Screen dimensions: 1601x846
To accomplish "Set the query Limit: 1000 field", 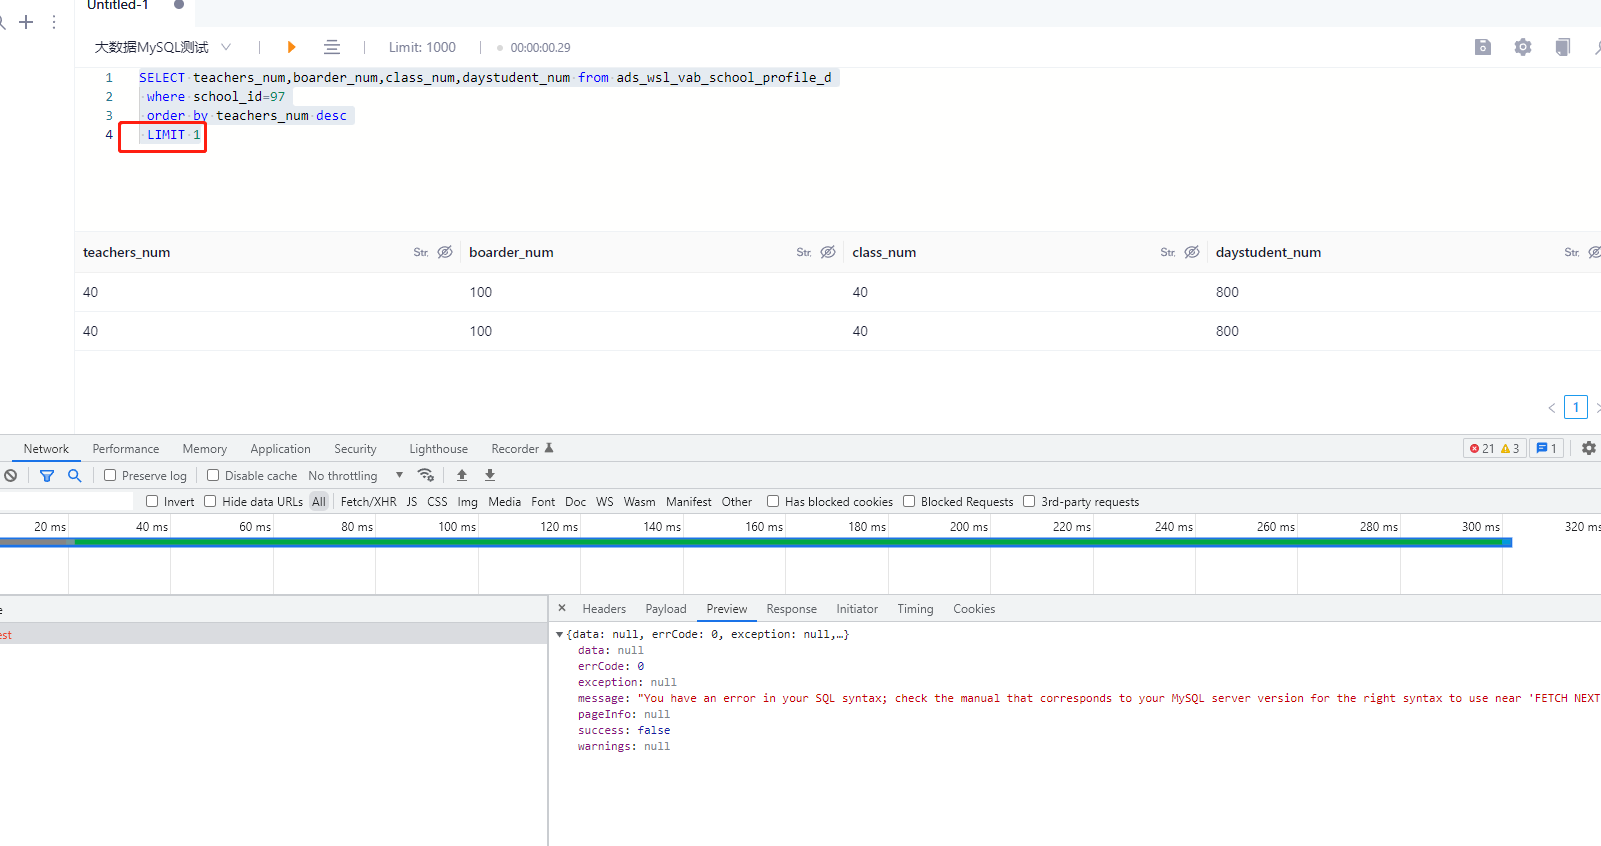I will 422,47.
